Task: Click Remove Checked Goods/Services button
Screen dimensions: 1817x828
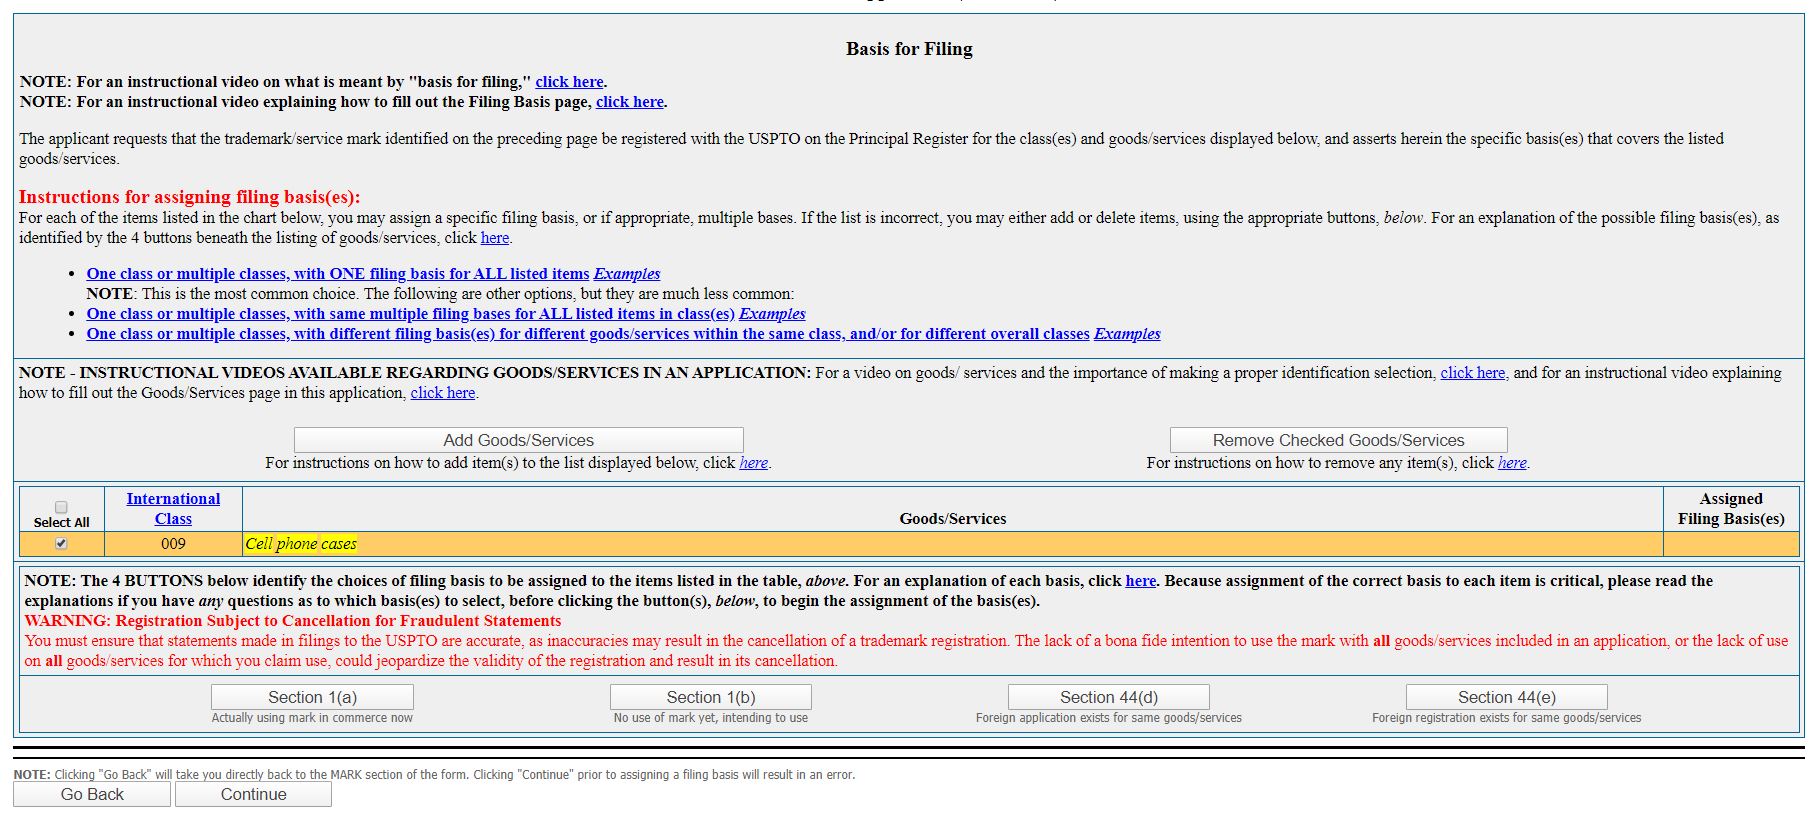Action: [1338, 440]
